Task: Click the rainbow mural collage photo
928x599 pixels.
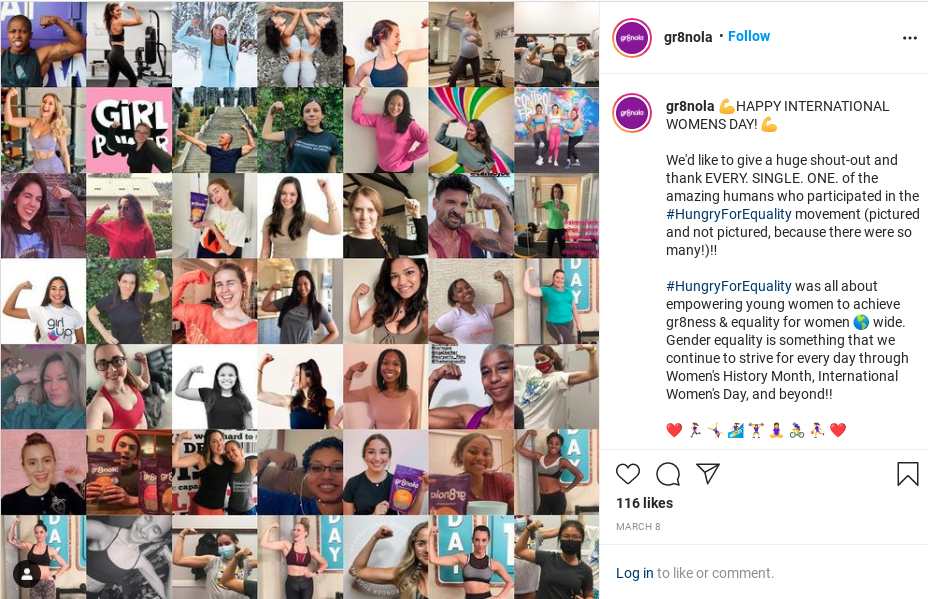Action: pyautogui.click(x=471, y=130)
